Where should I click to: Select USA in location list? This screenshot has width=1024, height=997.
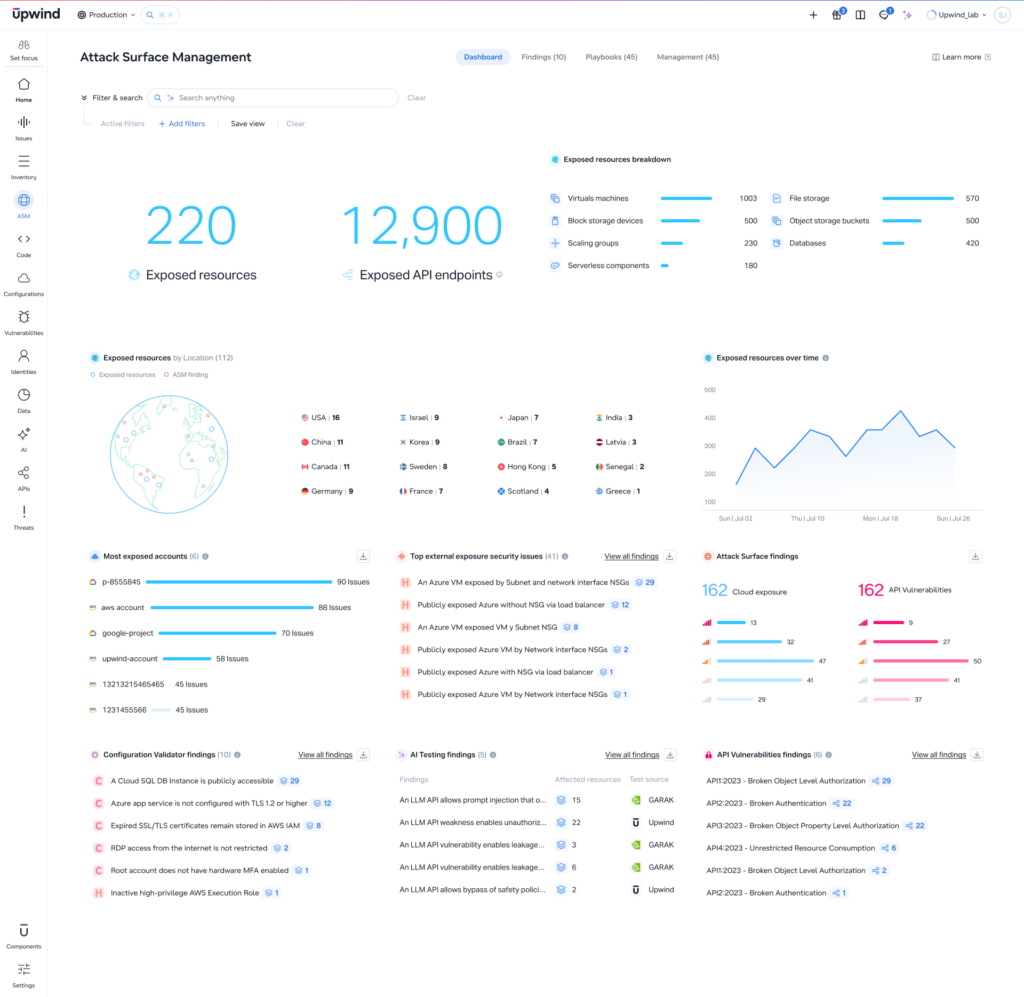coord(320,418)
